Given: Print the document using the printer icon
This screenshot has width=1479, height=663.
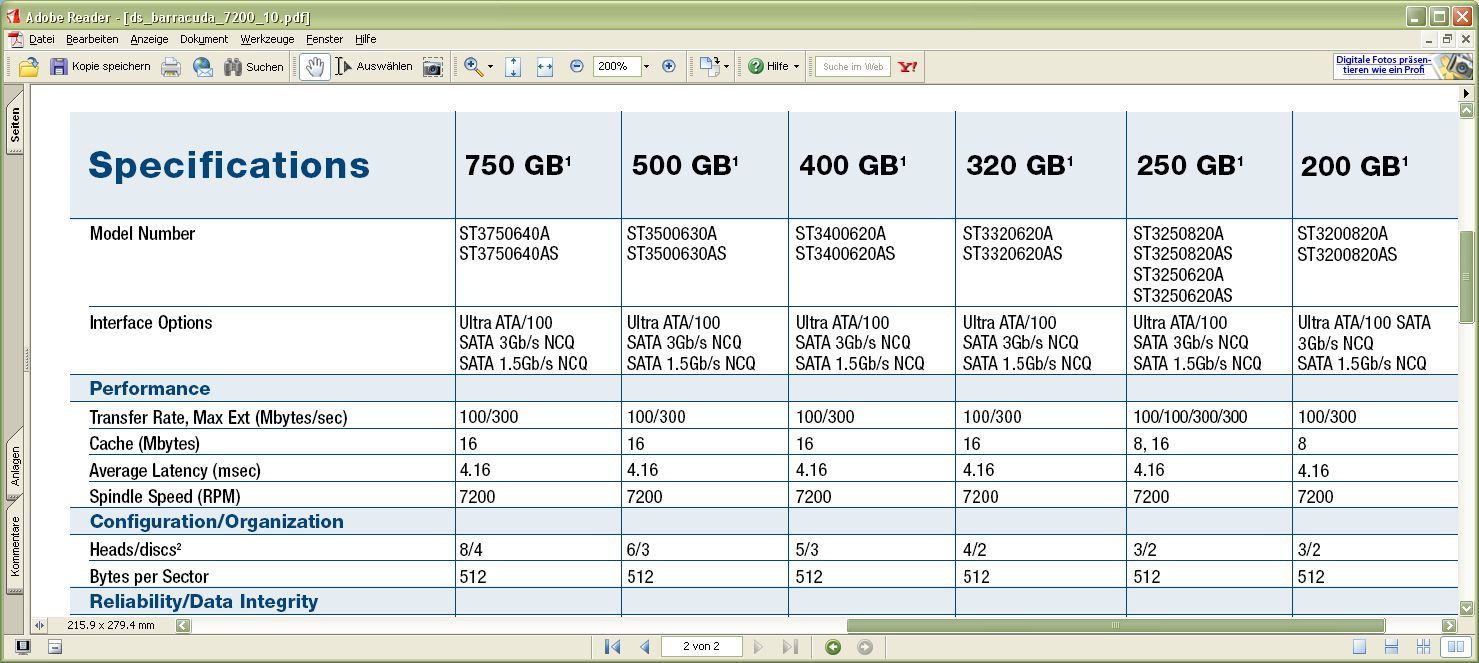Looking at the screenshot, I should (x=171, y=67).
